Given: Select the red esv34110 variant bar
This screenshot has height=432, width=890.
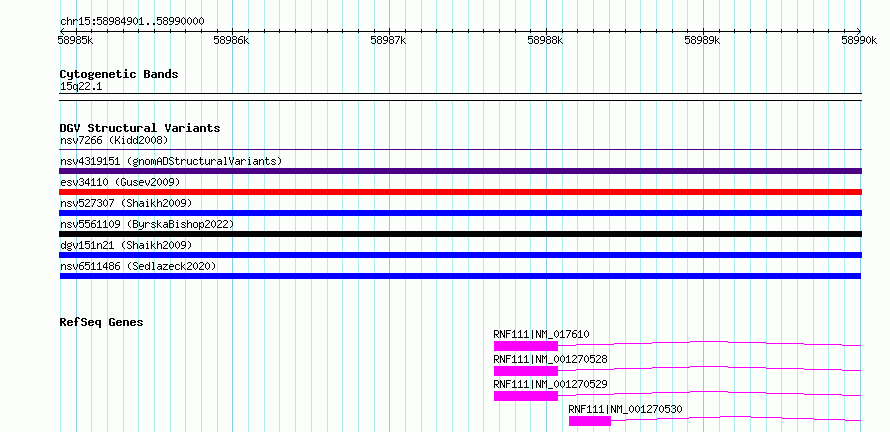Looking at the screenshot, I should pos(461,192).
